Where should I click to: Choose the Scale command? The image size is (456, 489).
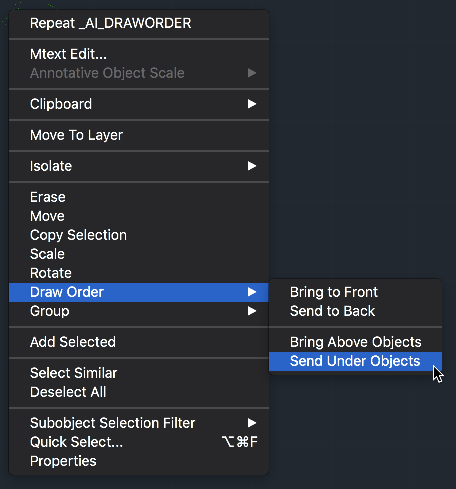click(x=139, y=254)
